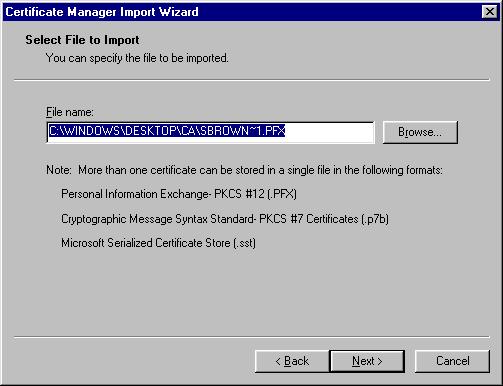Image resolution: width=503 pixels, height=386 pixels.
Task: Click the Microsoft Serialized Certificate Store line
Action: [158, 243]
